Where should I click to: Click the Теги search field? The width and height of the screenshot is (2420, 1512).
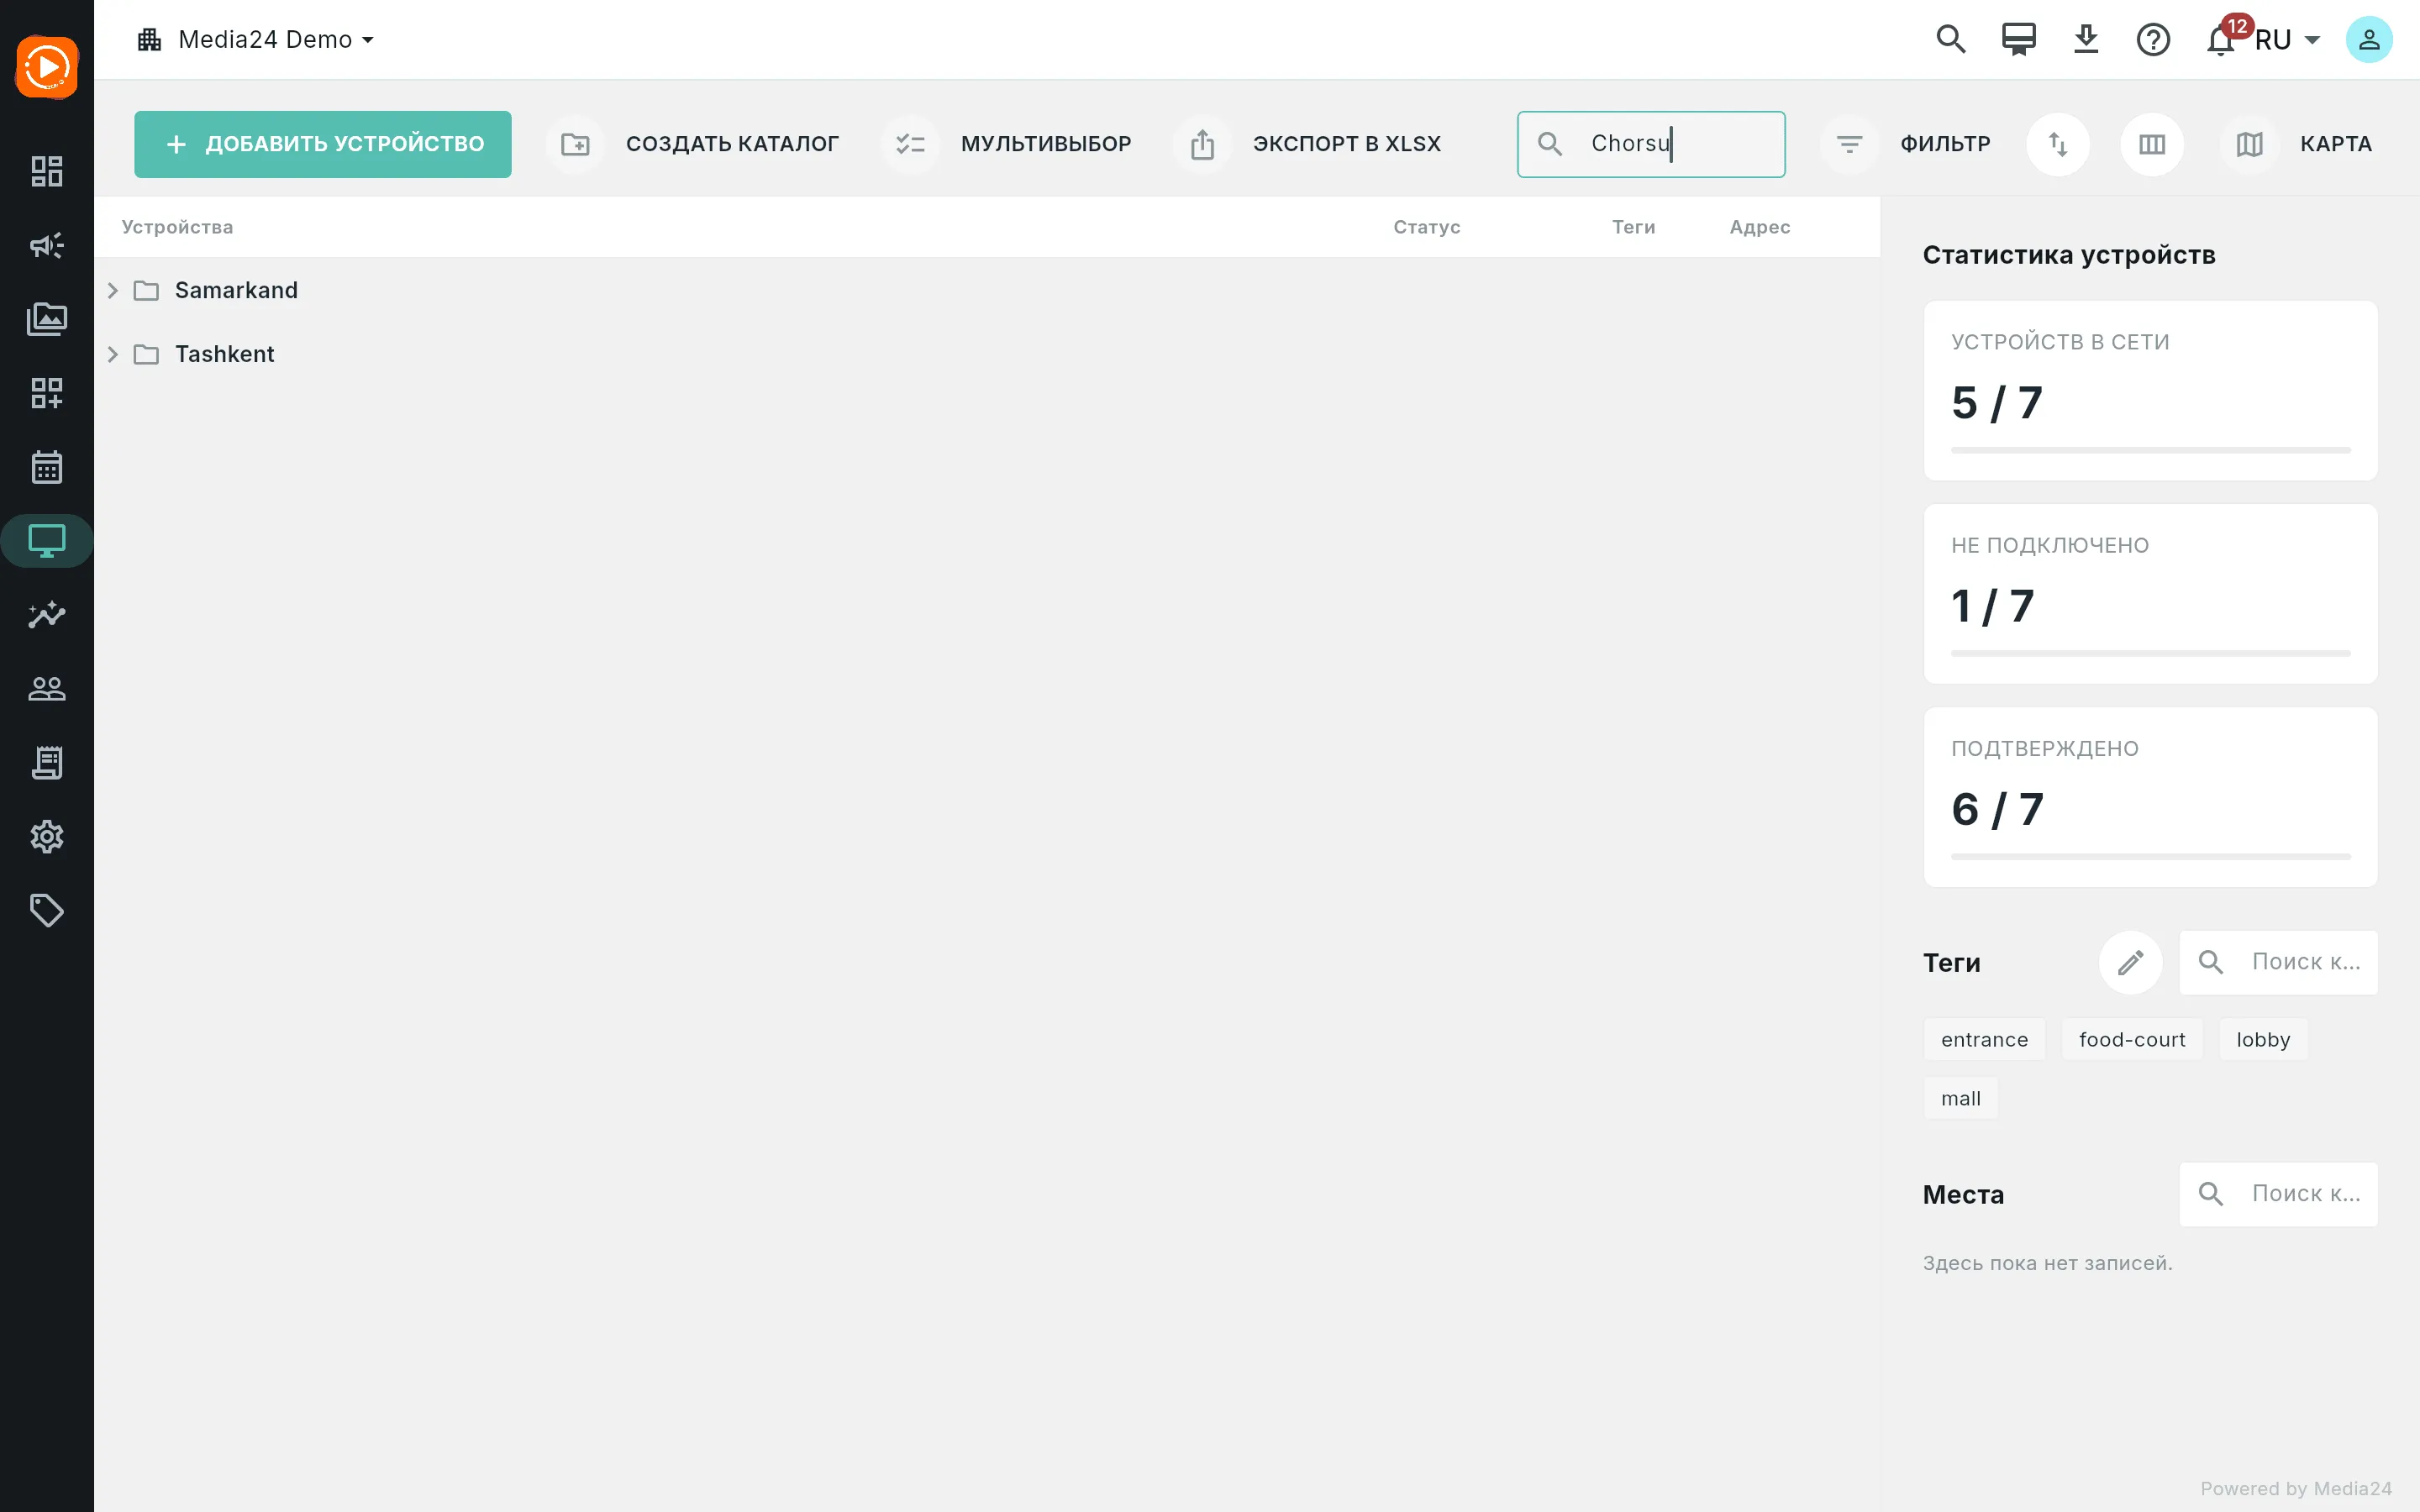coord(2278,962)
